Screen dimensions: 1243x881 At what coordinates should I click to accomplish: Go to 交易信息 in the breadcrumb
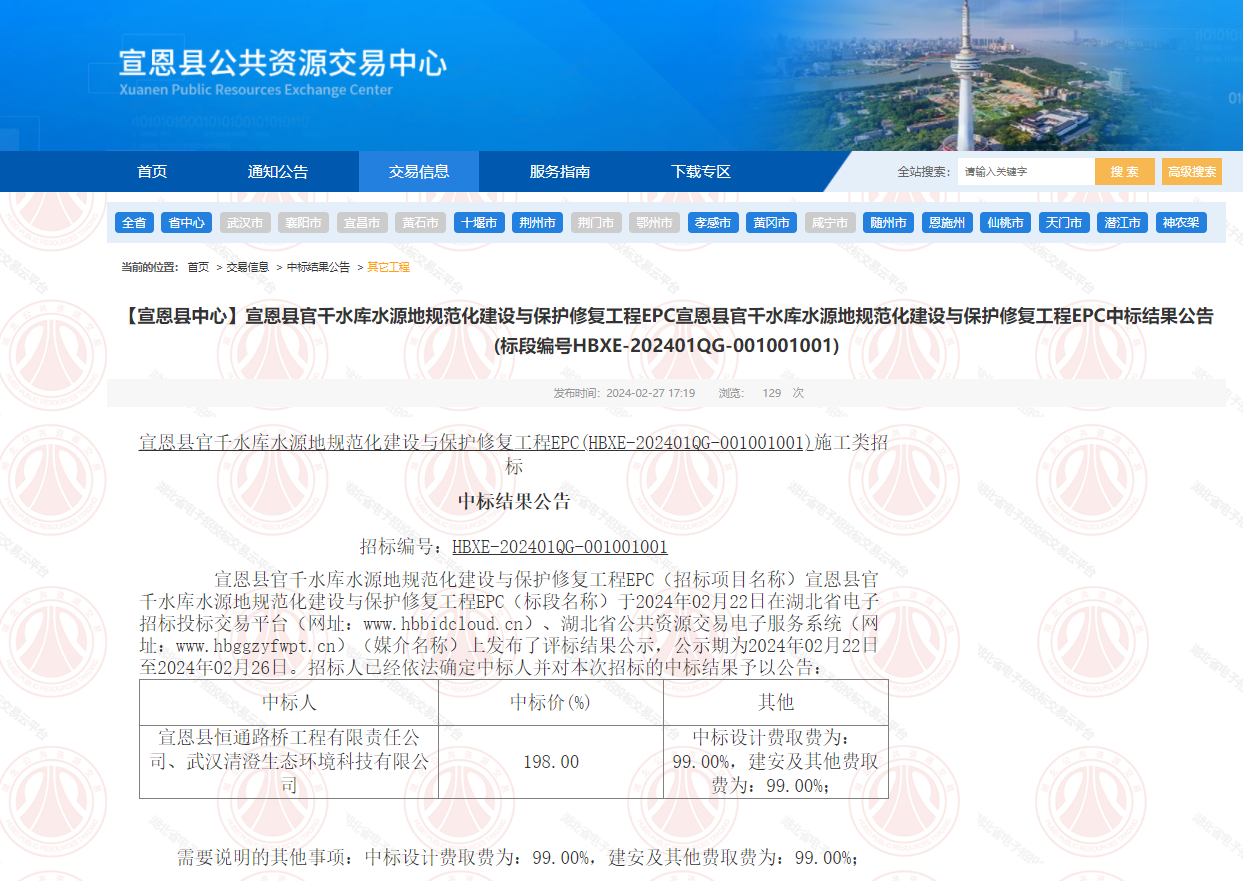(x=247, y=267)
